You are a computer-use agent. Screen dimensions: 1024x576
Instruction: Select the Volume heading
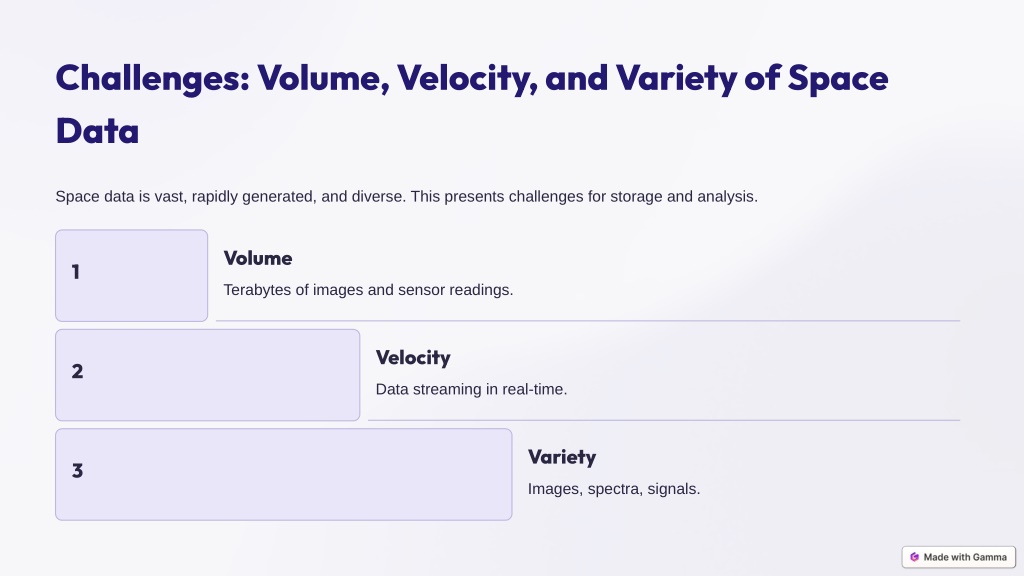258,258
